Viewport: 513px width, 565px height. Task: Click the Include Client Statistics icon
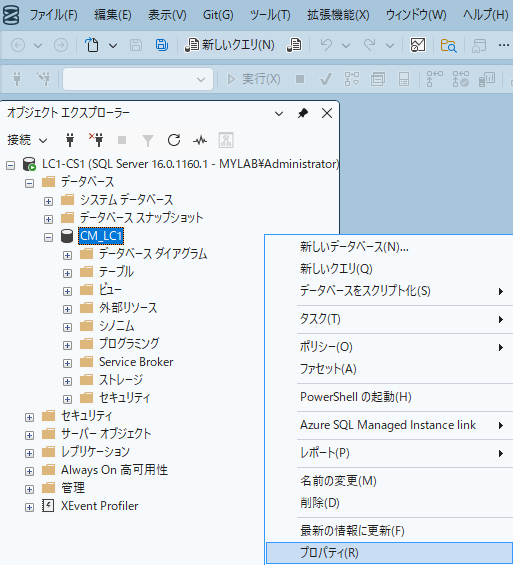click(487, 79)
